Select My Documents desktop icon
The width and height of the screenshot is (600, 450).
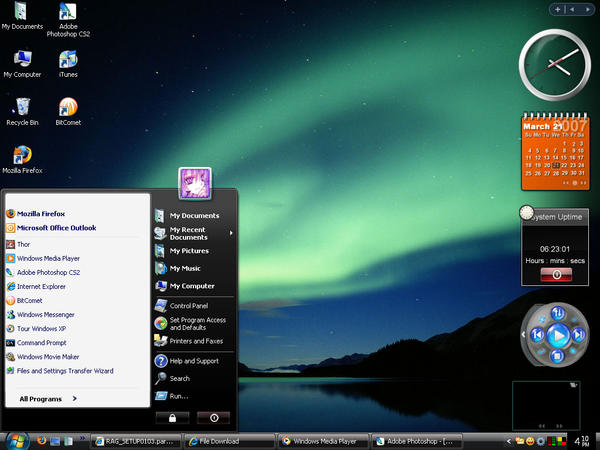coord(22,16)
